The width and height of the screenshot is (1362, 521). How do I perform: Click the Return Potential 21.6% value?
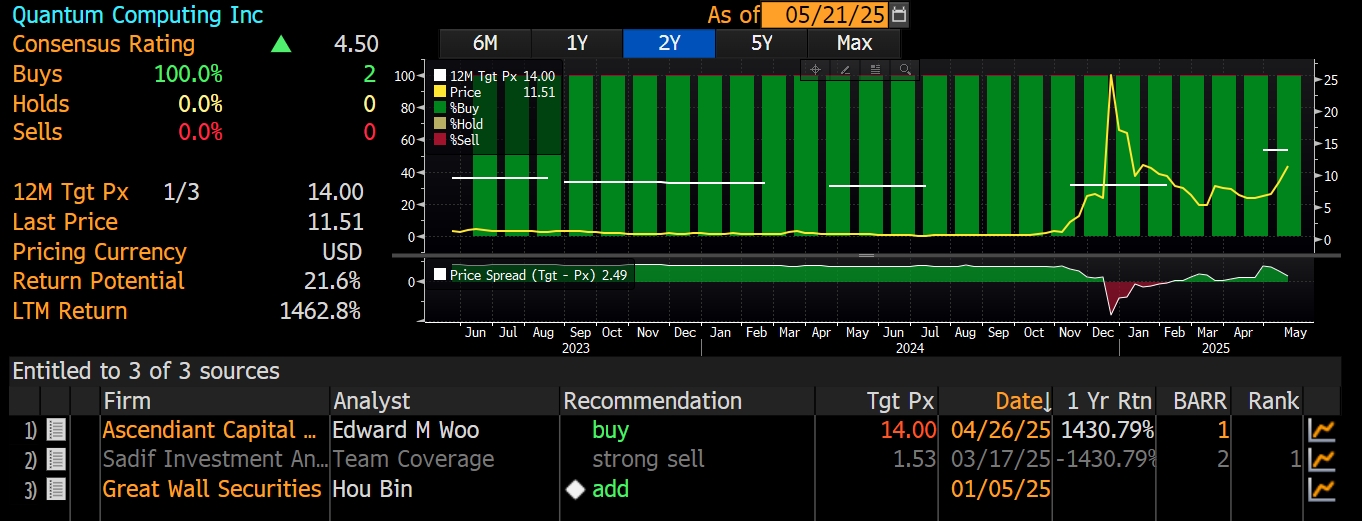coord(332,281)
